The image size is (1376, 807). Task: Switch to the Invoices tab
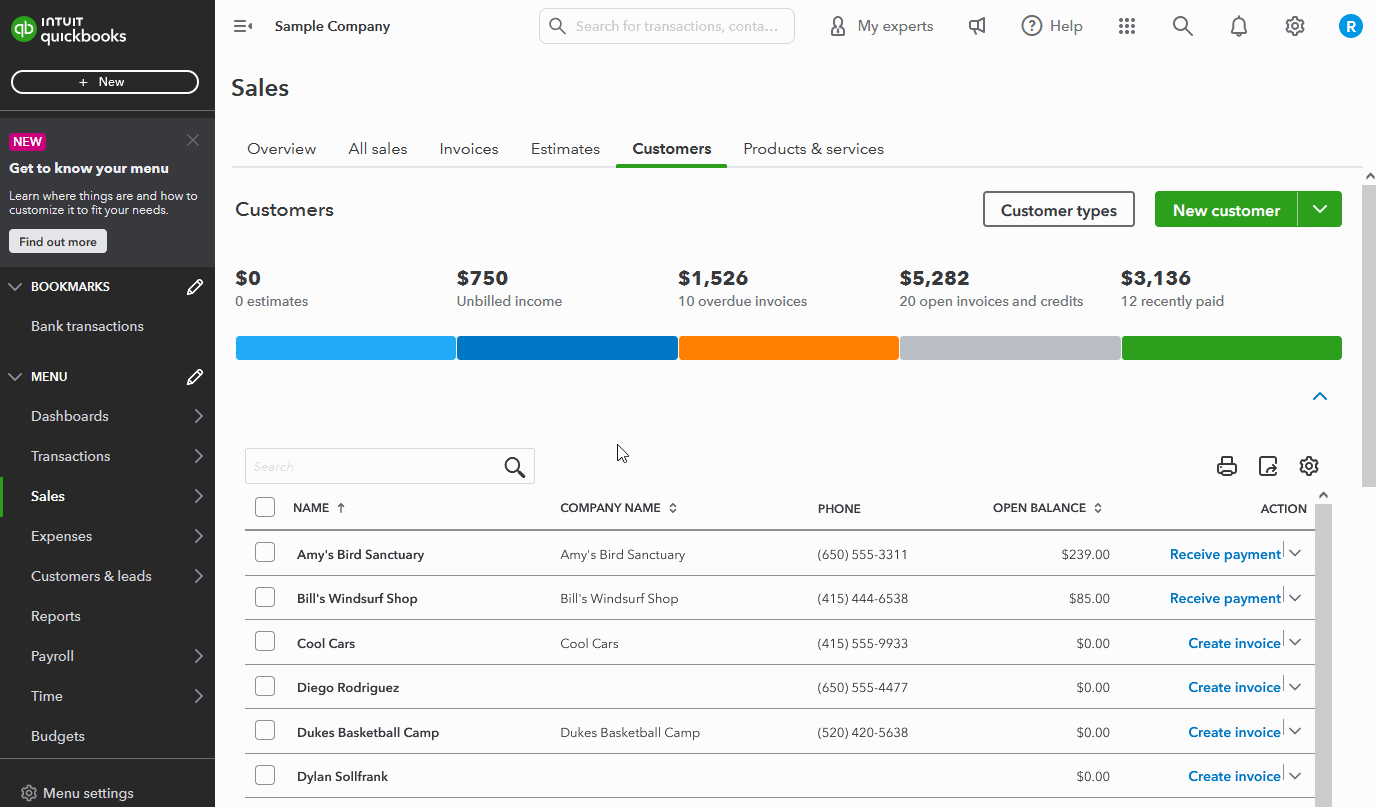[x=469, y=149]
